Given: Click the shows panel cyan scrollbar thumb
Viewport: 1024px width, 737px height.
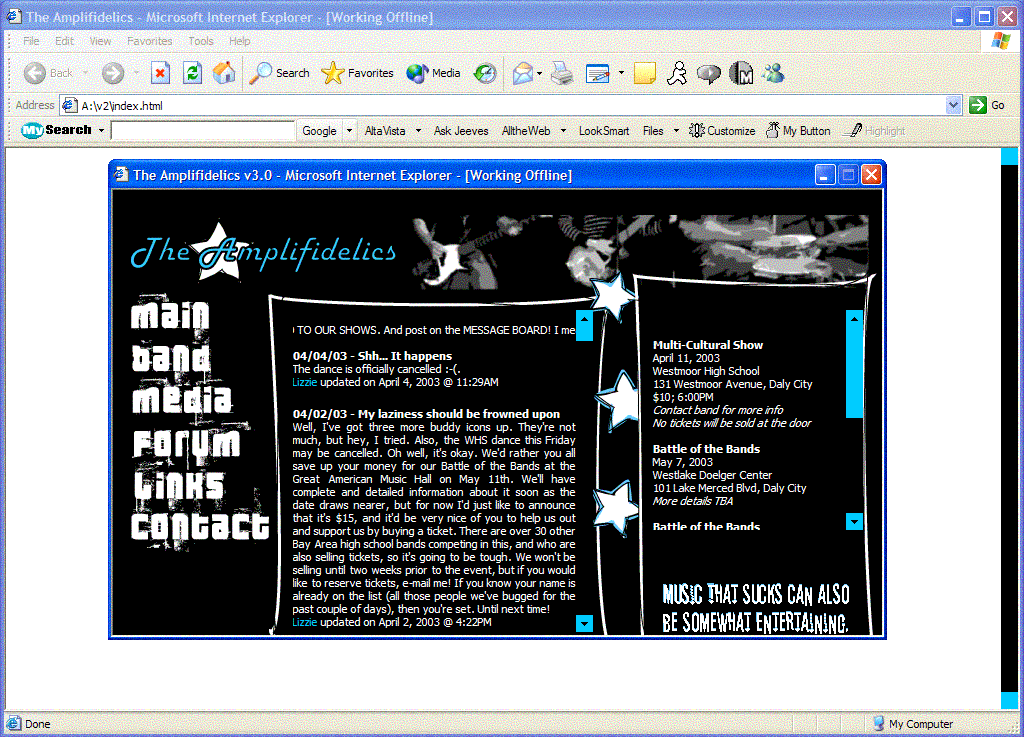Looking at the screenshot, I should coord(854,371).
